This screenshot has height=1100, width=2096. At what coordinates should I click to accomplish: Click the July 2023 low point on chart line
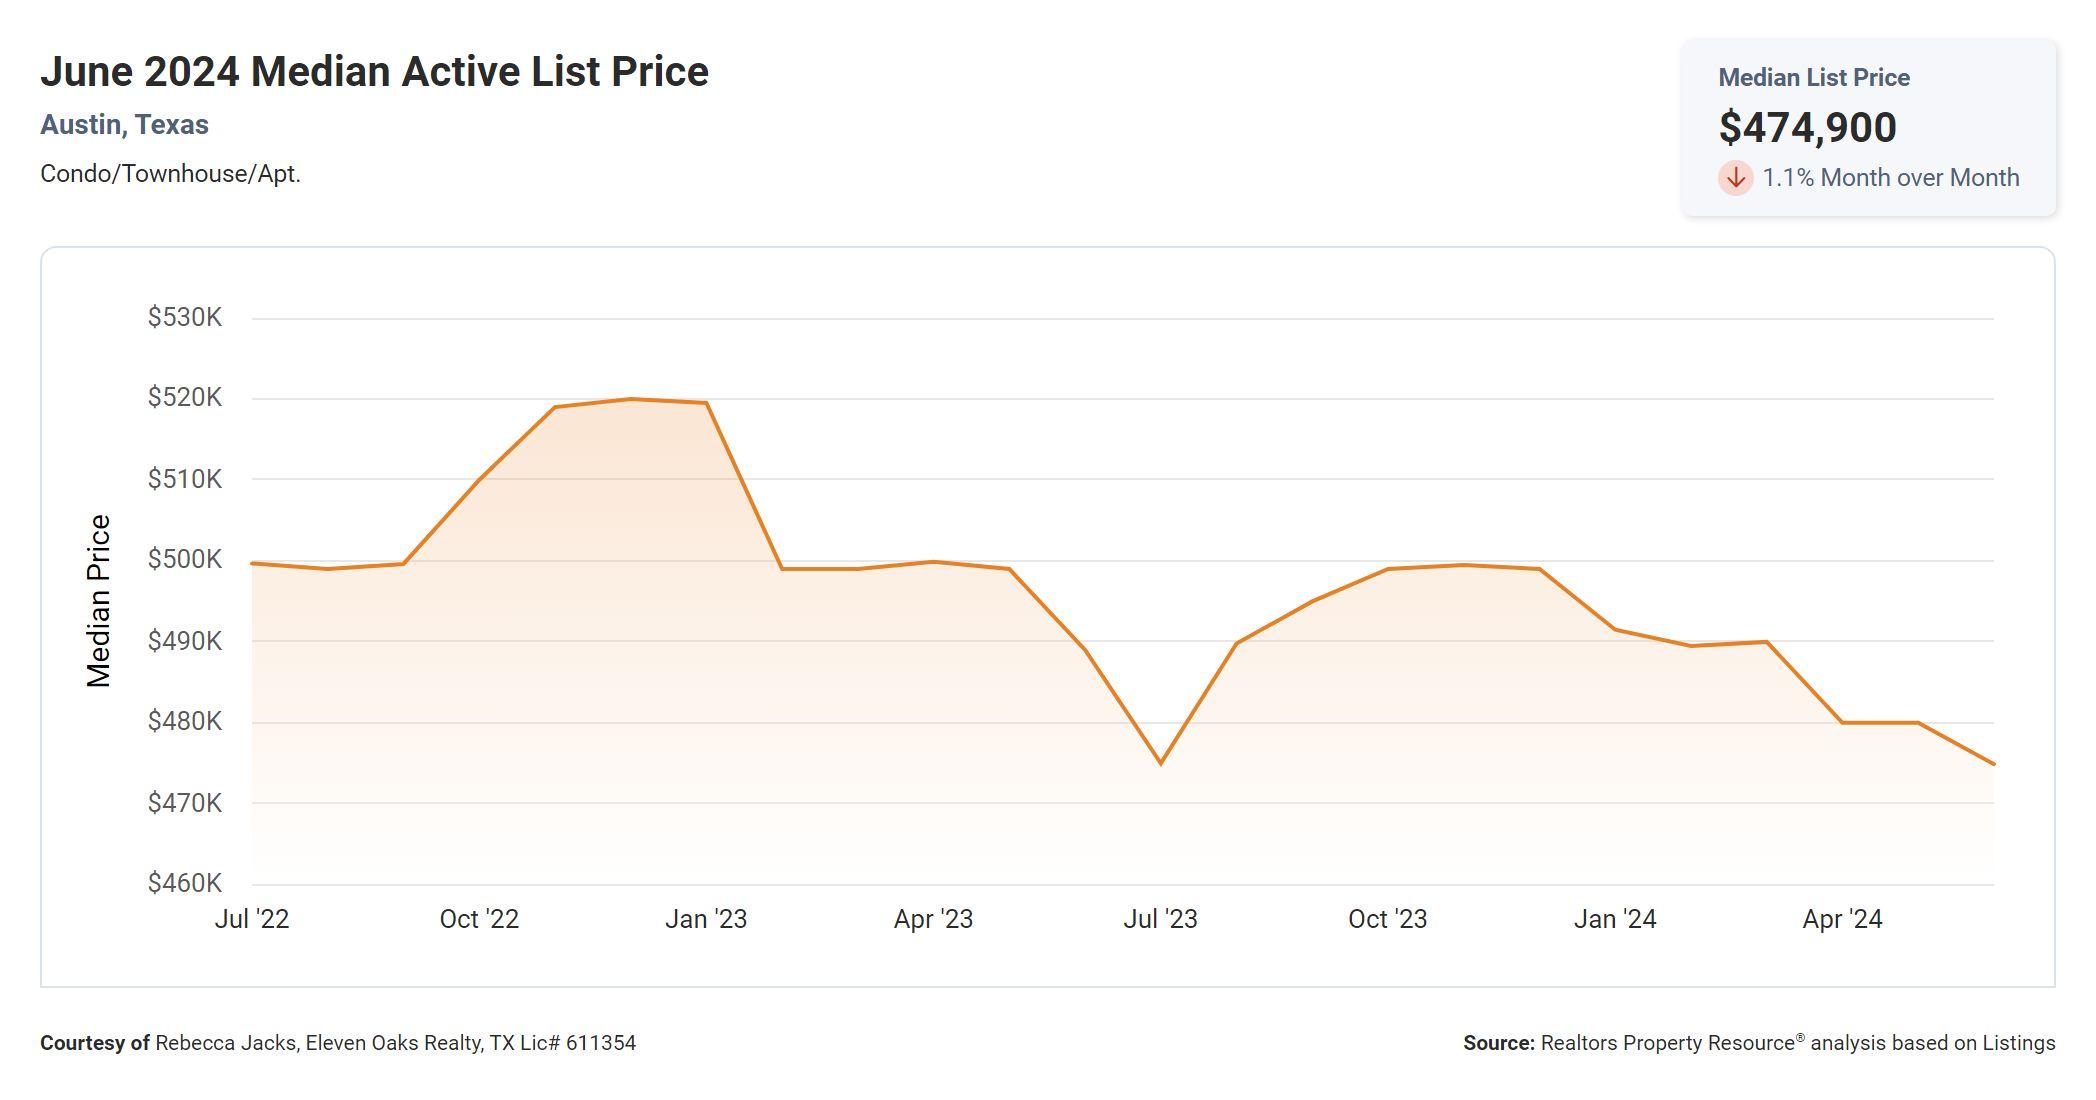(x=1161, y=764)
